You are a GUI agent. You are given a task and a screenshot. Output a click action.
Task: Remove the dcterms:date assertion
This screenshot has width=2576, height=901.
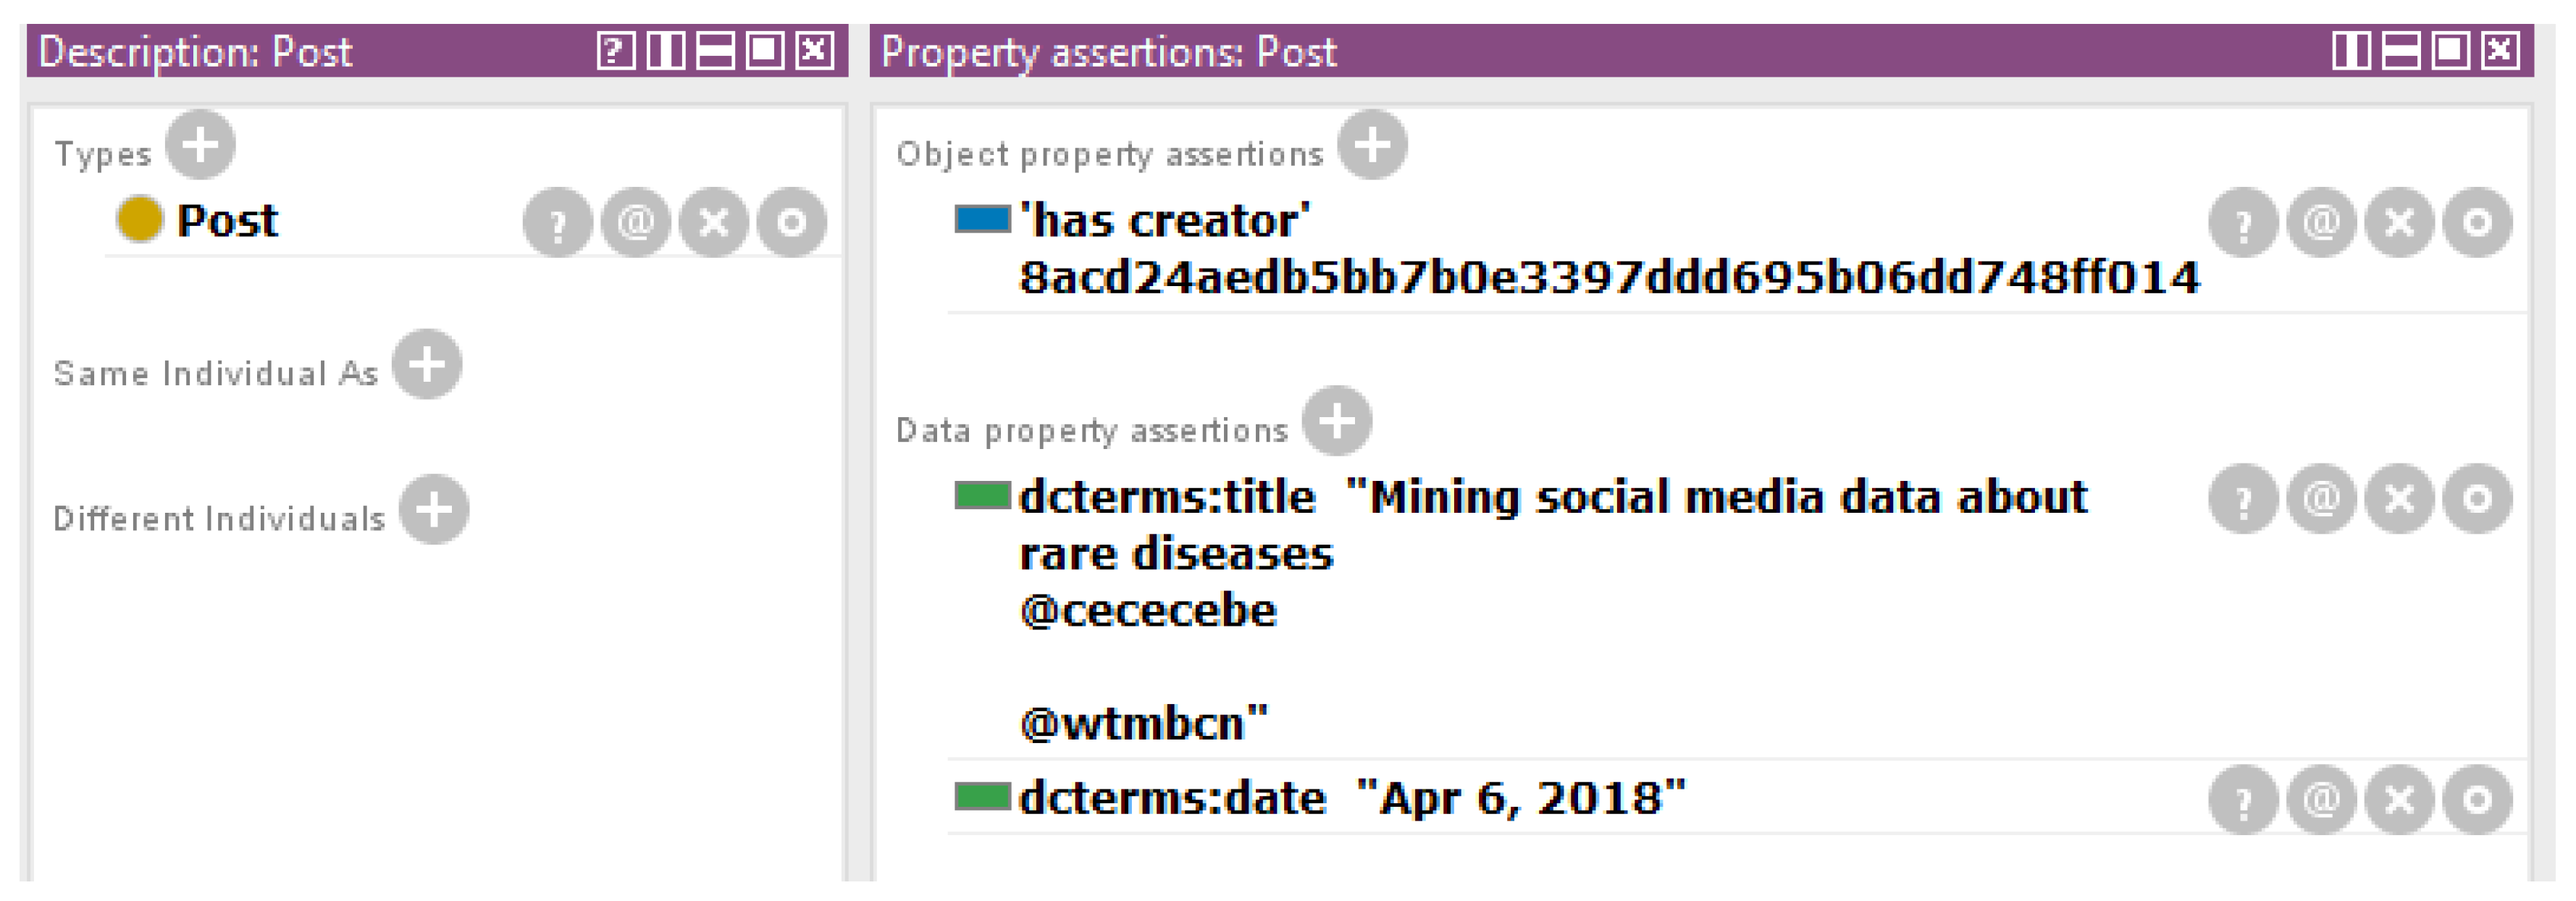click(x=2399, y=799)
